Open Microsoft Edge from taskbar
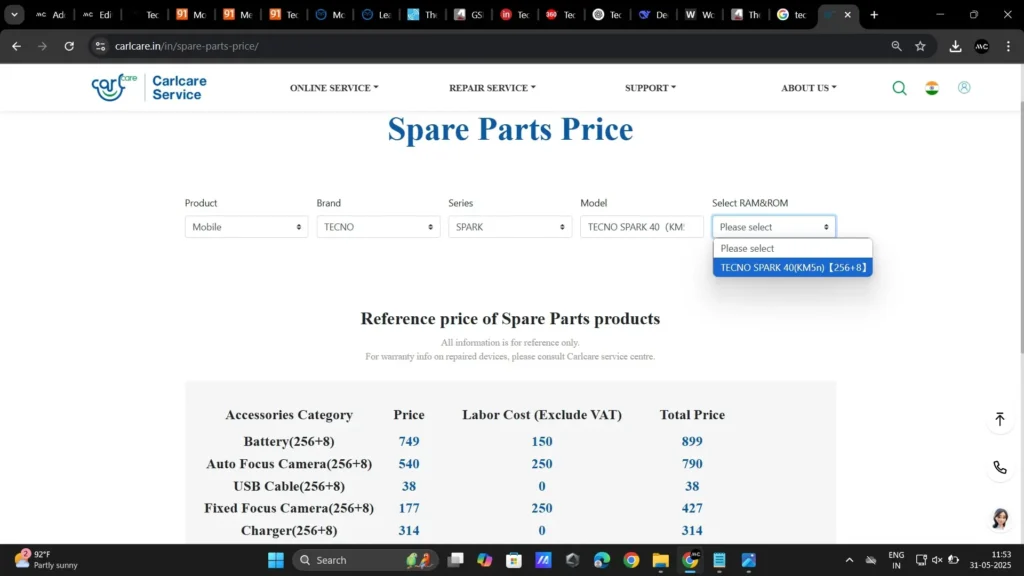The image size is (1024, 576). coord(601,560)
